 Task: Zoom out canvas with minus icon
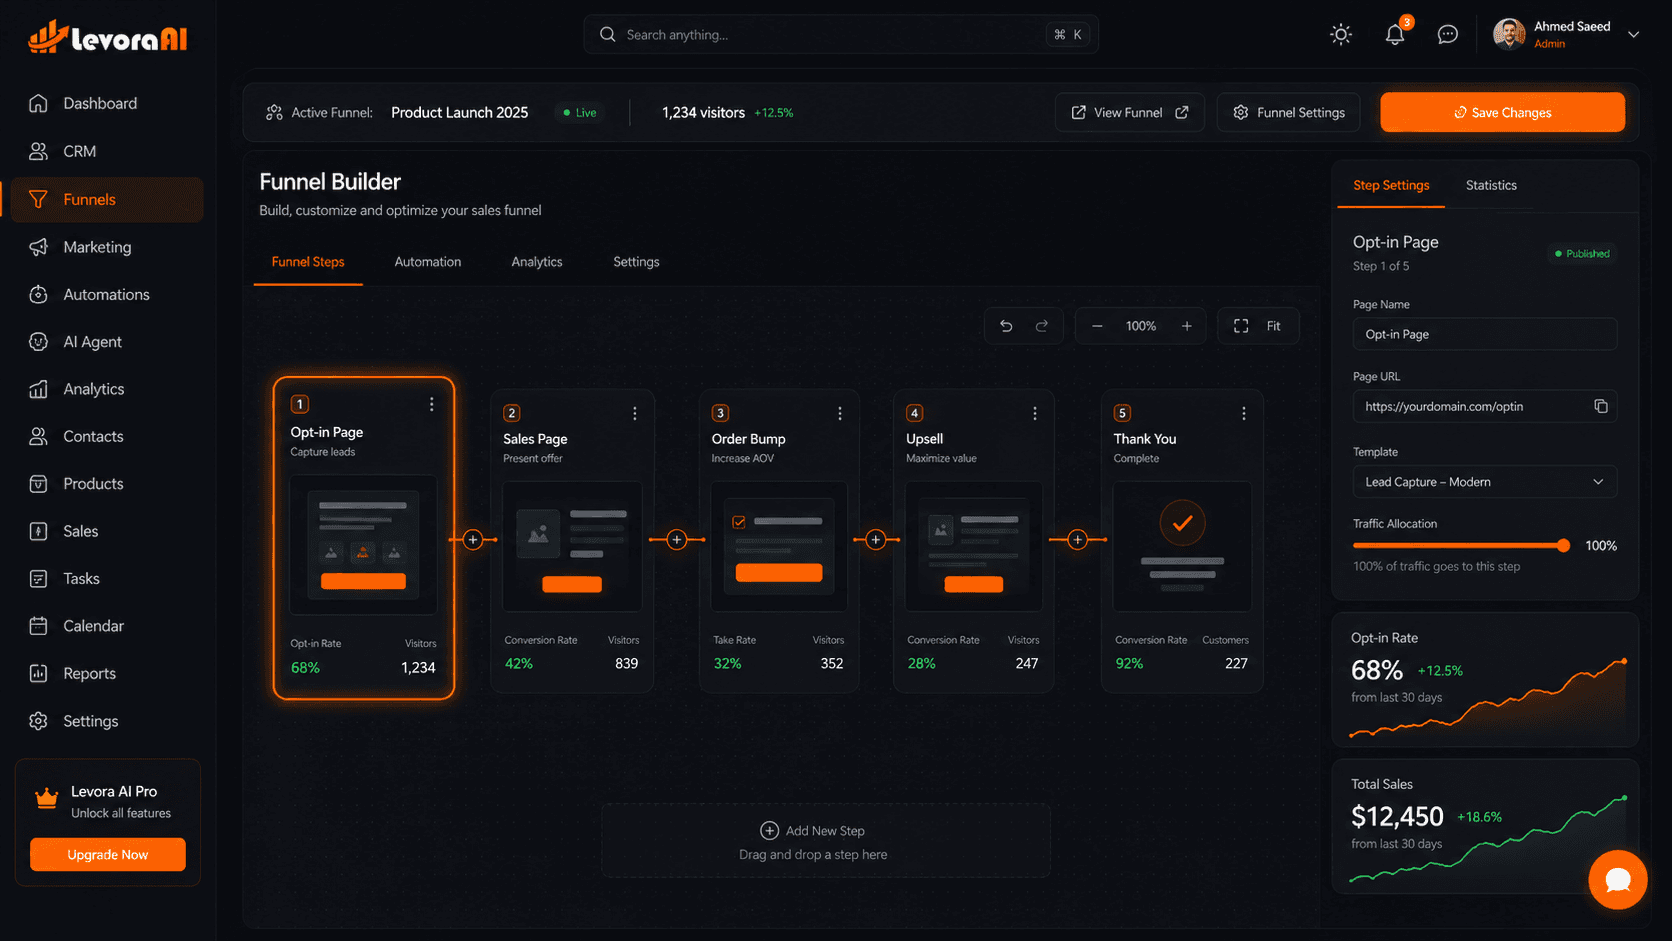(x=1097, y=326)
